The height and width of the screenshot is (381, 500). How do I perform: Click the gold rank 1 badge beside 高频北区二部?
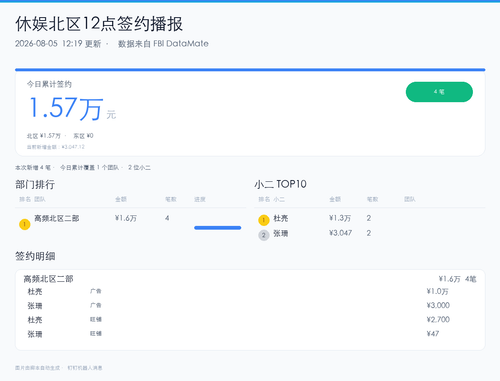pyautogui.click(x=25, y=224)
